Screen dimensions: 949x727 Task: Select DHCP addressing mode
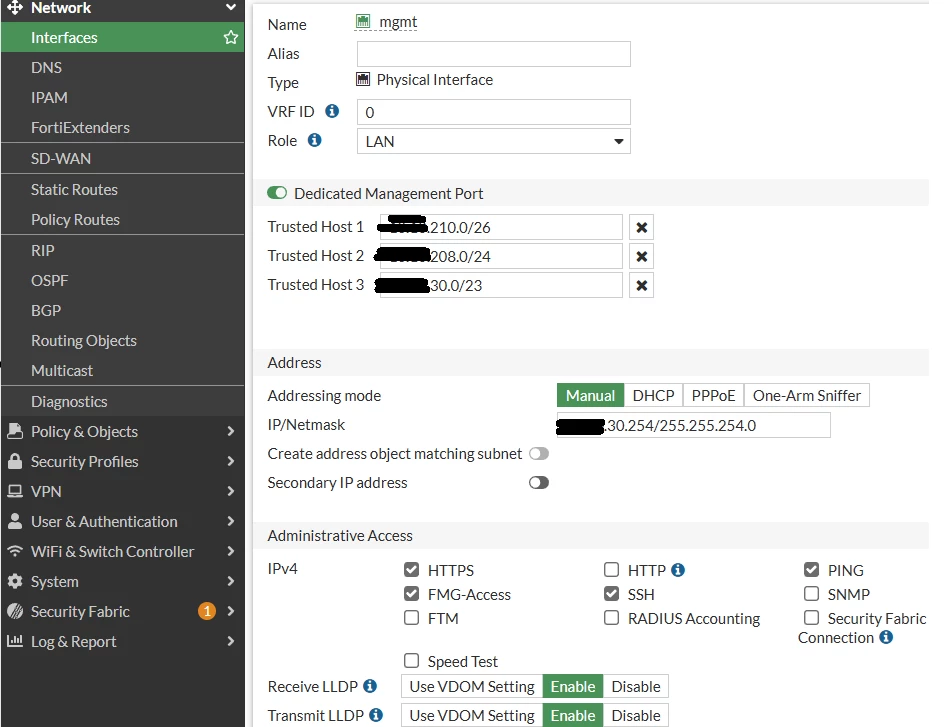(653, 395)
